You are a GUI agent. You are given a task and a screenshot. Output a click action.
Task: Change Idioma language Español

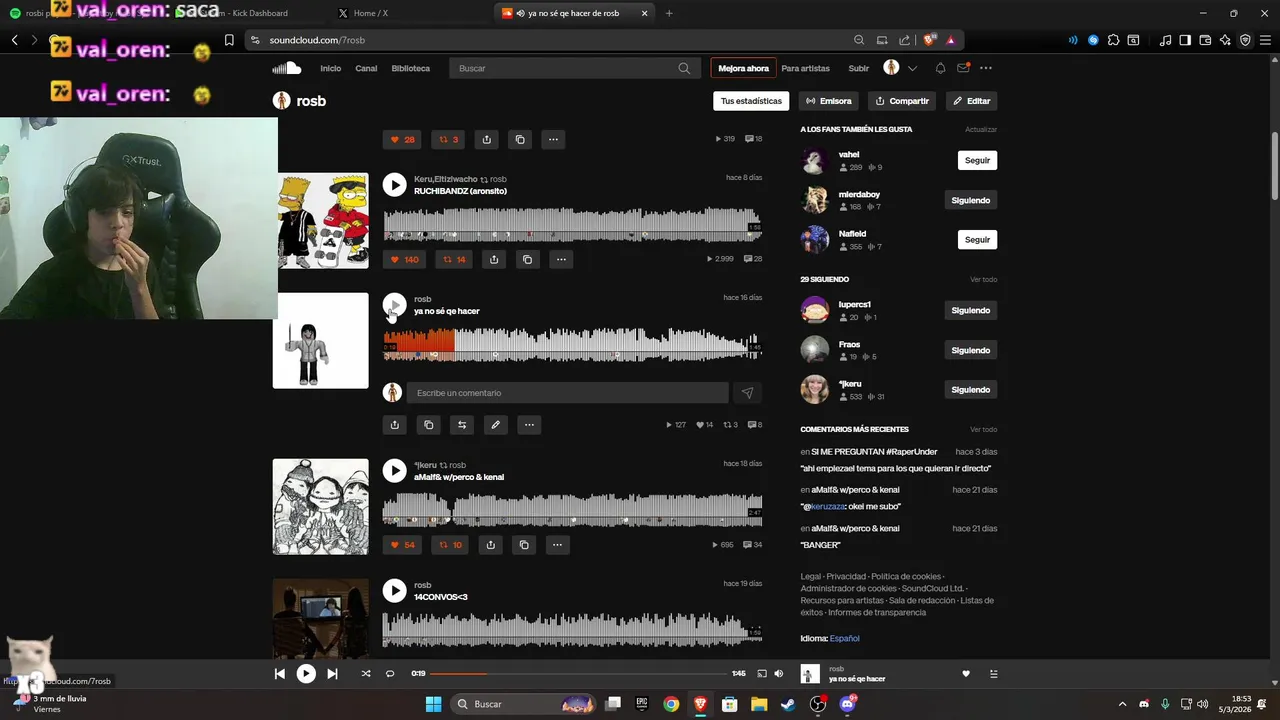point(844,638)
